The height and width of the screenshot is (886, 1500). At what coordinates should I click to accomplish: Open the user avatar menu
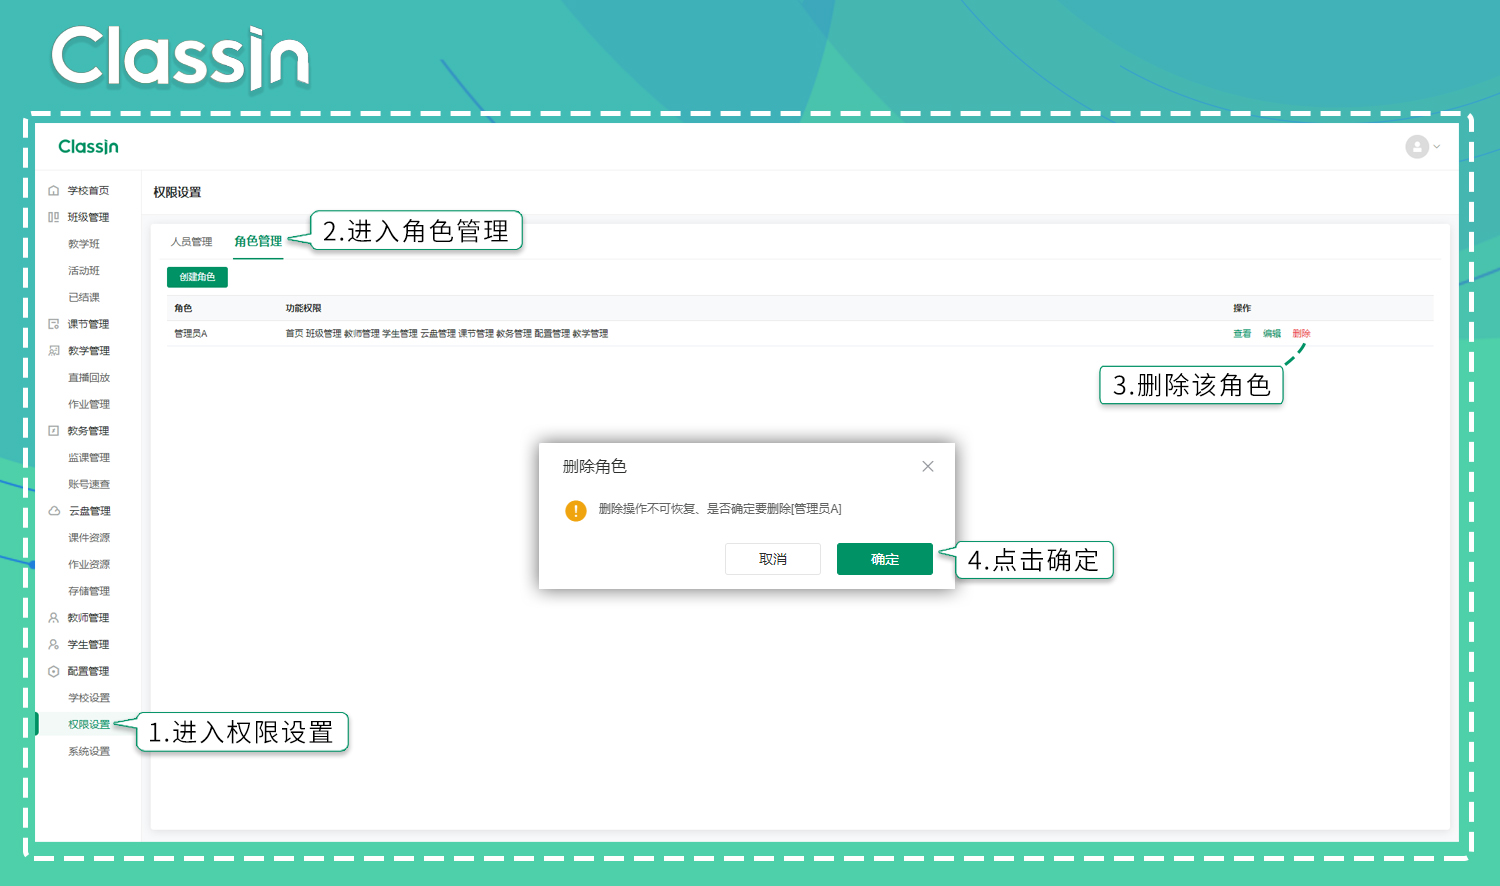pyautogui.click(x=1417, y=147)
